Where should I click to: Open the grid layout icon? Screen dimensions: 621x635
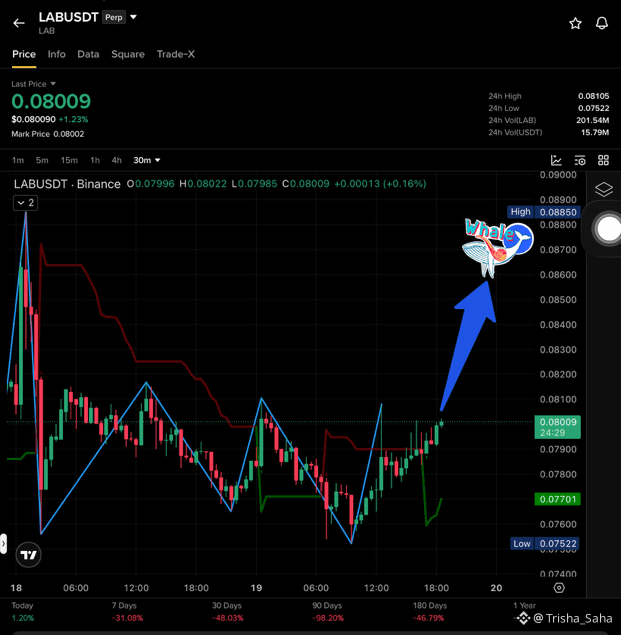[x=603, y=160]
